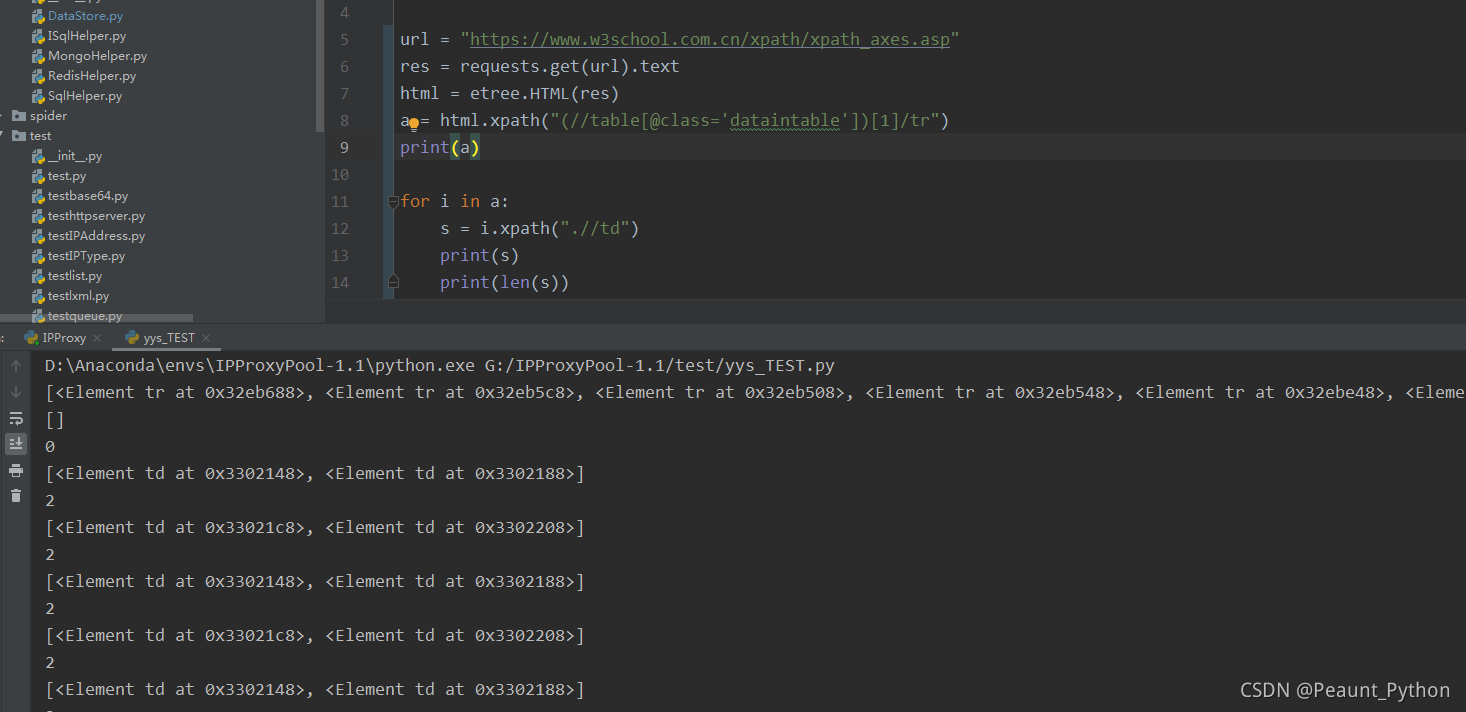This screenshot has height=712, width=1466.
Task: Open SqlHelper.py file
Action: [85, 96]
